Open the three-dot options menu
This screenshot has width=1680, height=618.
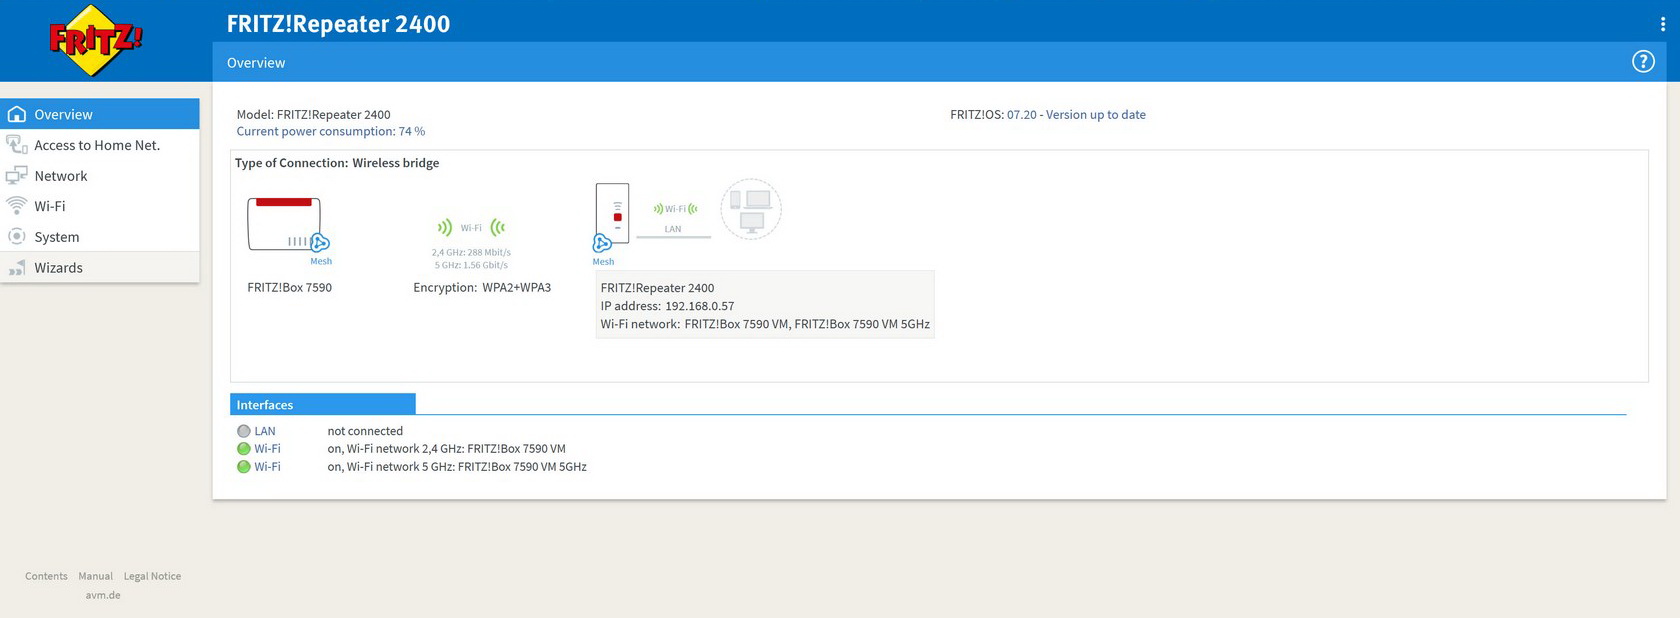1663,24
